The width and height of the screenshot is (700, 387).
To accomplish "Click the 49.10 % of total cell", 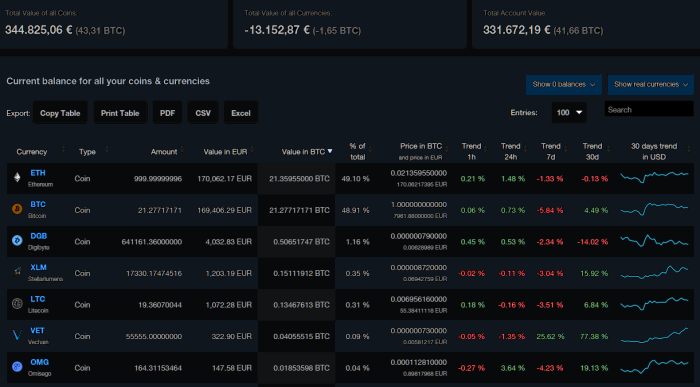I will 355,179.
